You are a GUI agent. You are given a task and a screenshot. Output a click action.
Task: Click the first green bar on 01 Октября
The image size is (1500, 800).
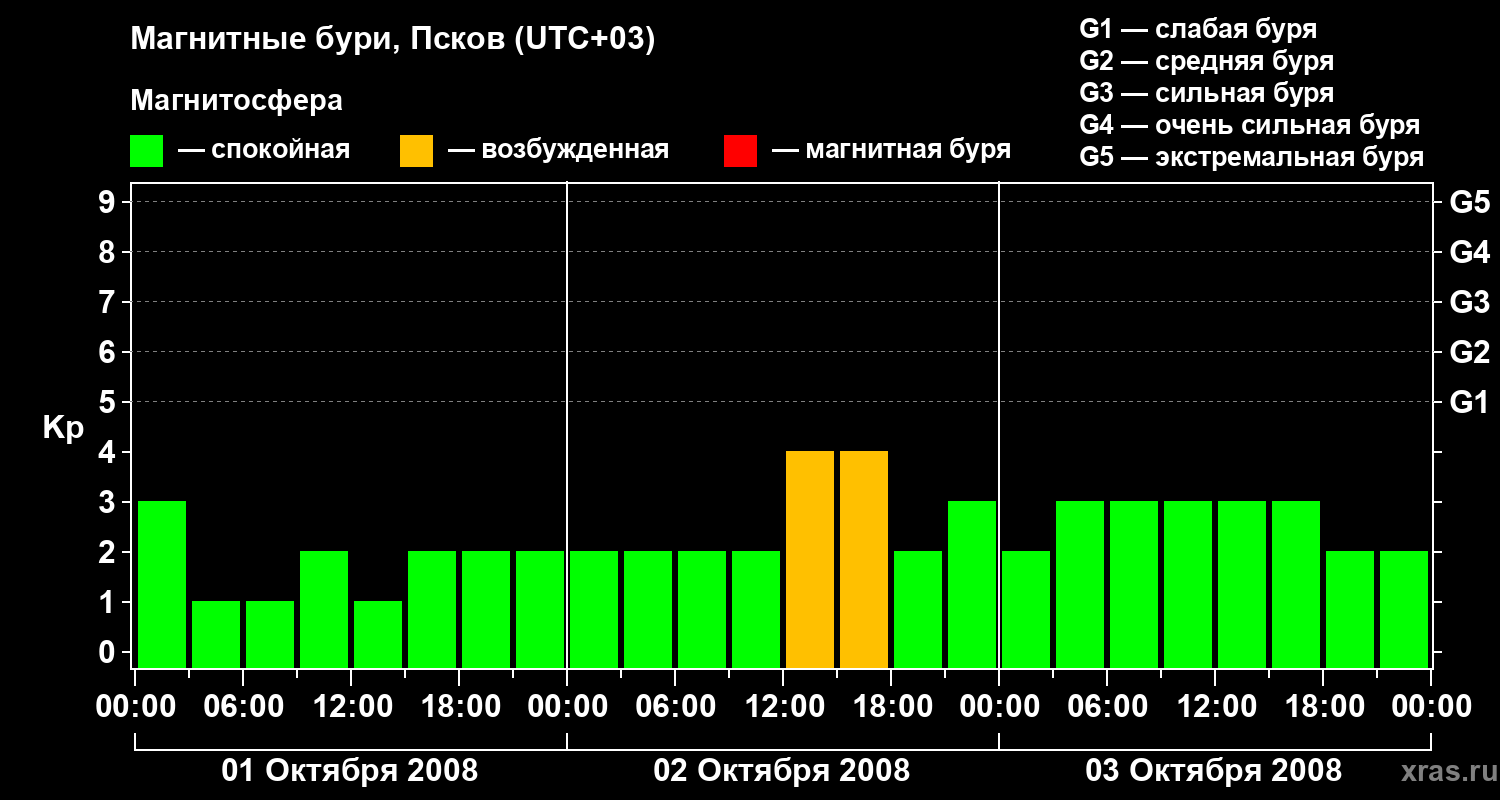tap(162, 584)
